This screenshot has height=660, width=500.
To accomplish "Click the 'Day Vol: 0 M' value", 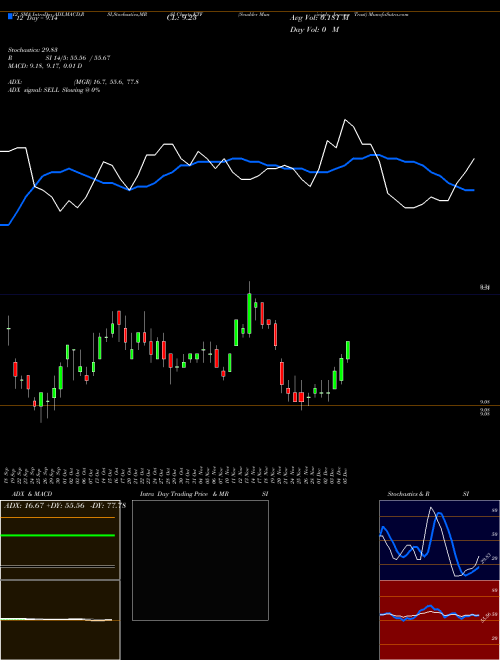I will pyautogui.click(x=314, y=30).
